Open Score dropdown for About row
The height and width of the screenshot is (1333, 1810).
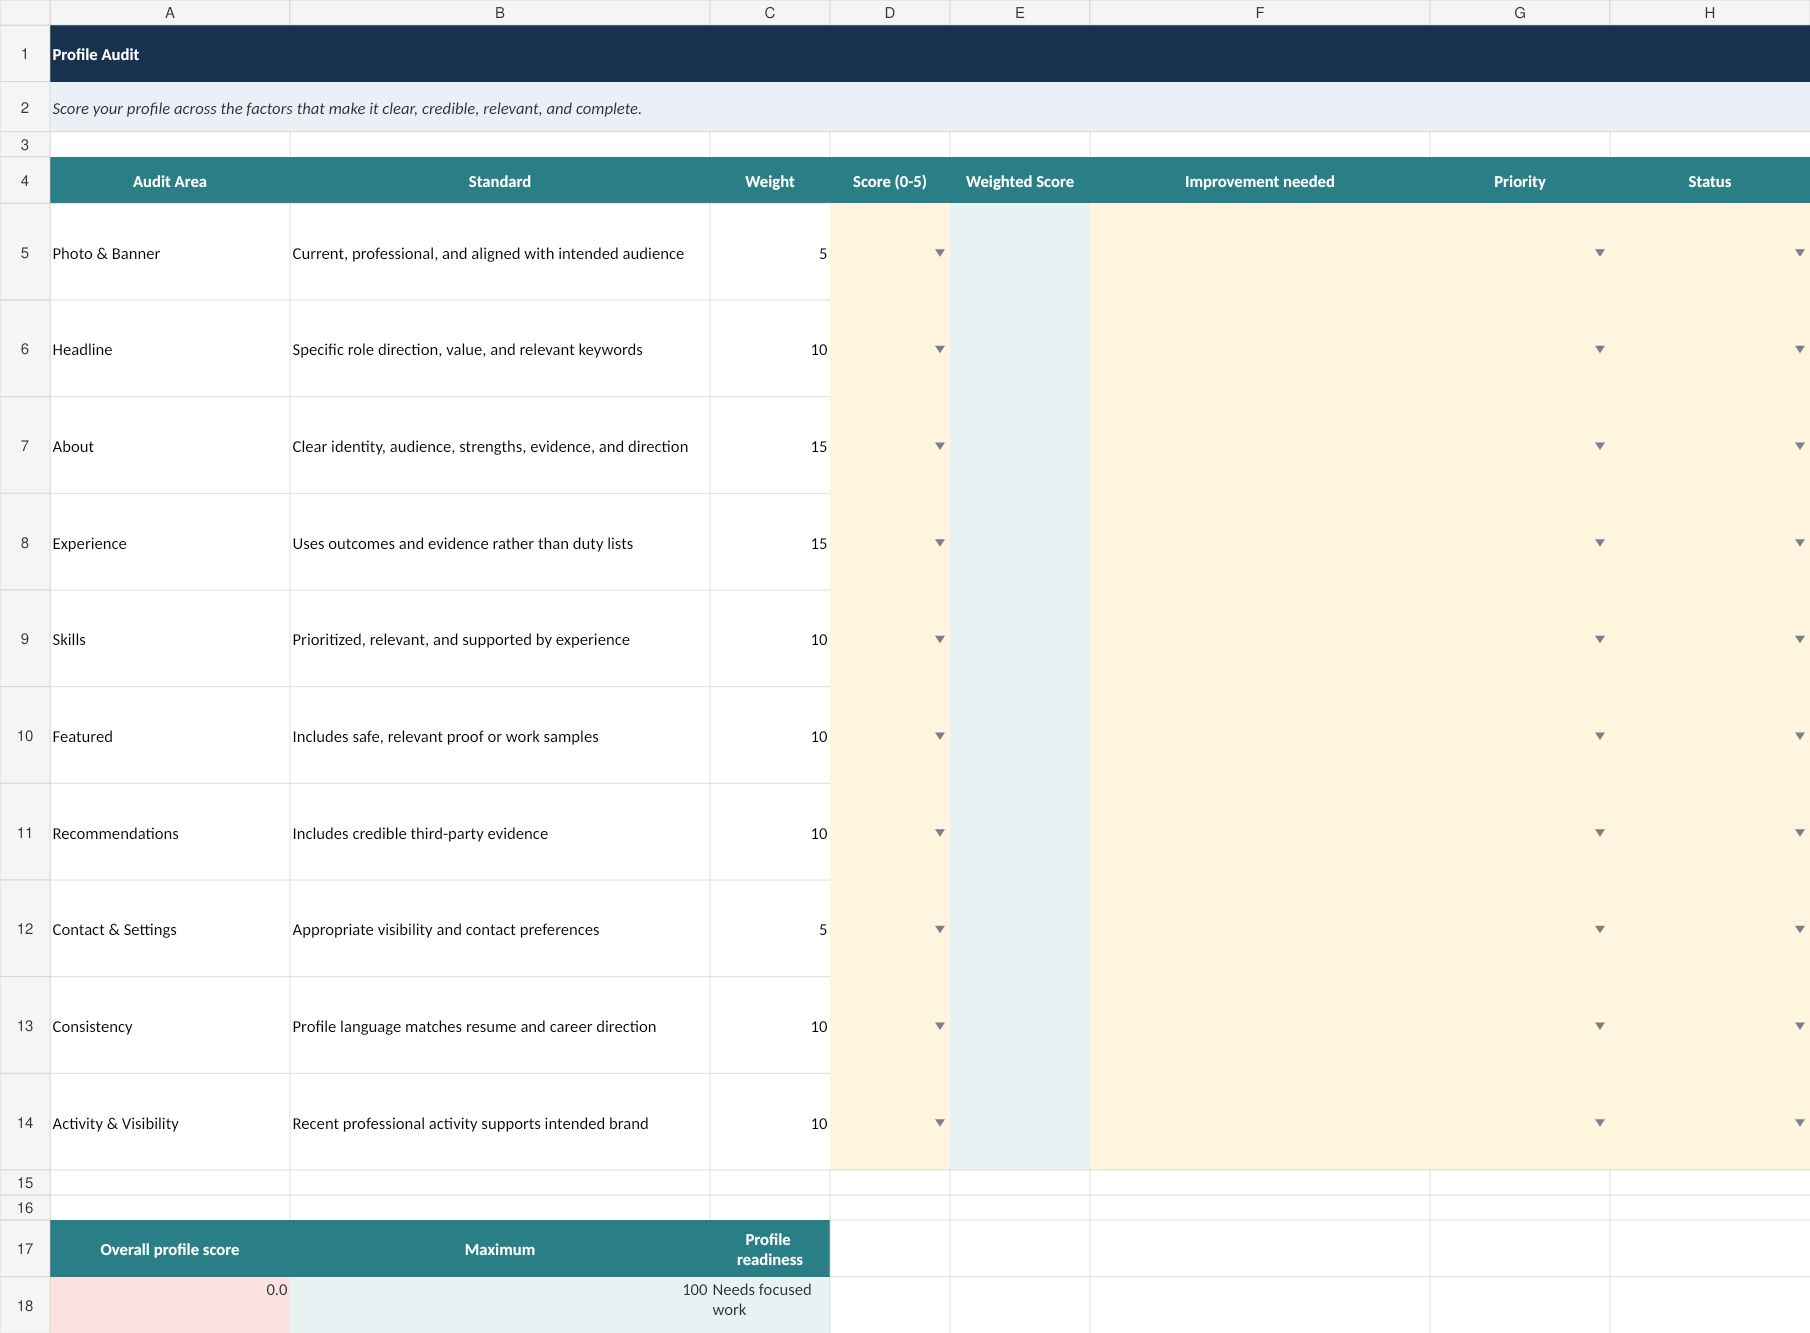940,446
